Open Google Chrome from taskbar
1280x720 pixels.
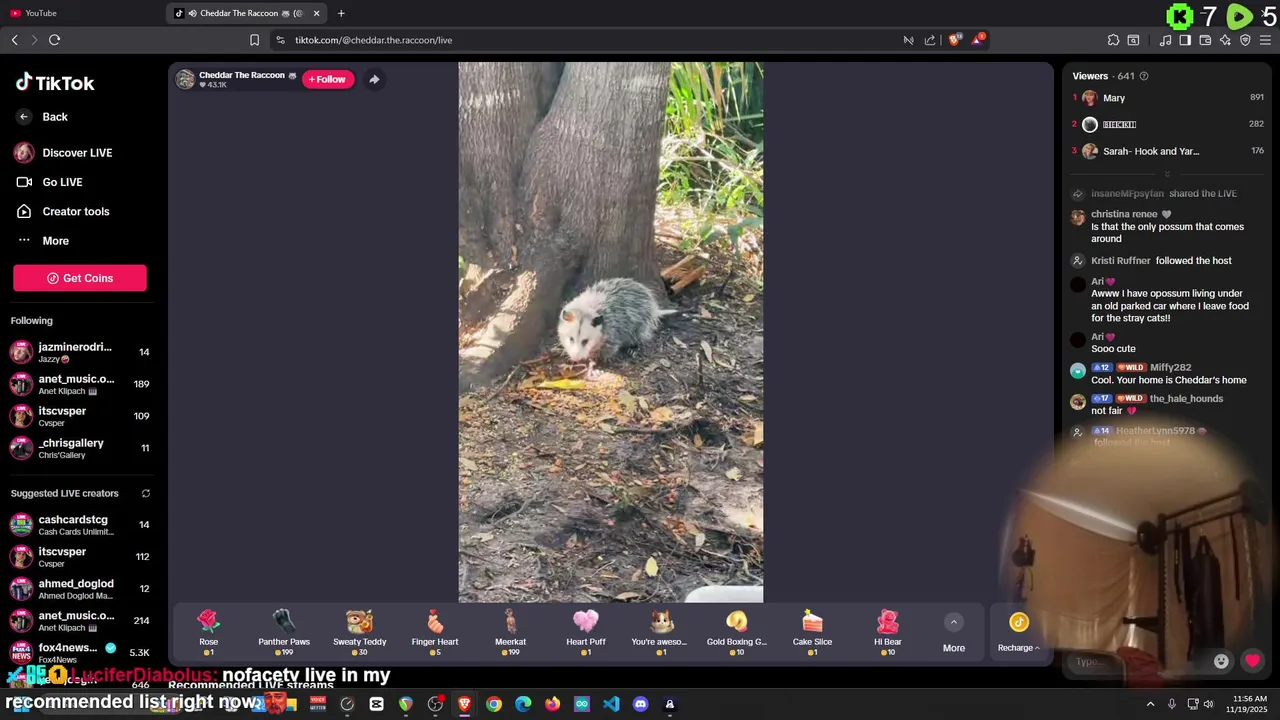[494, 704]
